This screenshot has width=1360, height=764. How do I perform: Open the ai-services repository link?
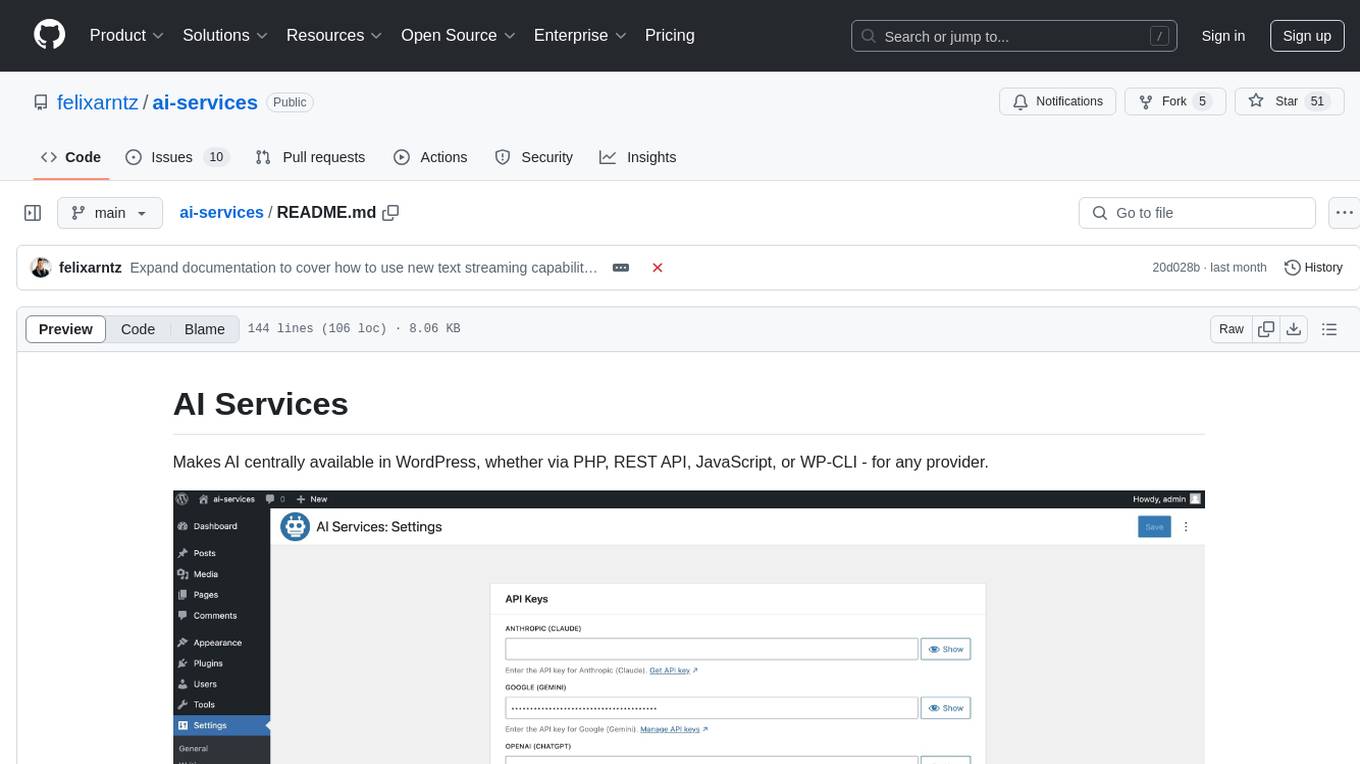205,102
